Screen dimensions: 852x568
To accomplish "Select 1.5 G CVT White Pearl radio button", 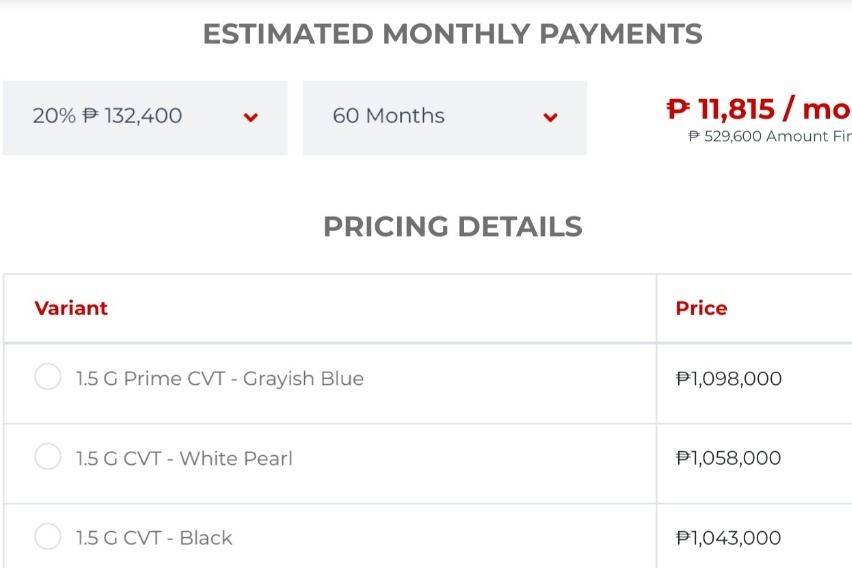I will point(48,457).
